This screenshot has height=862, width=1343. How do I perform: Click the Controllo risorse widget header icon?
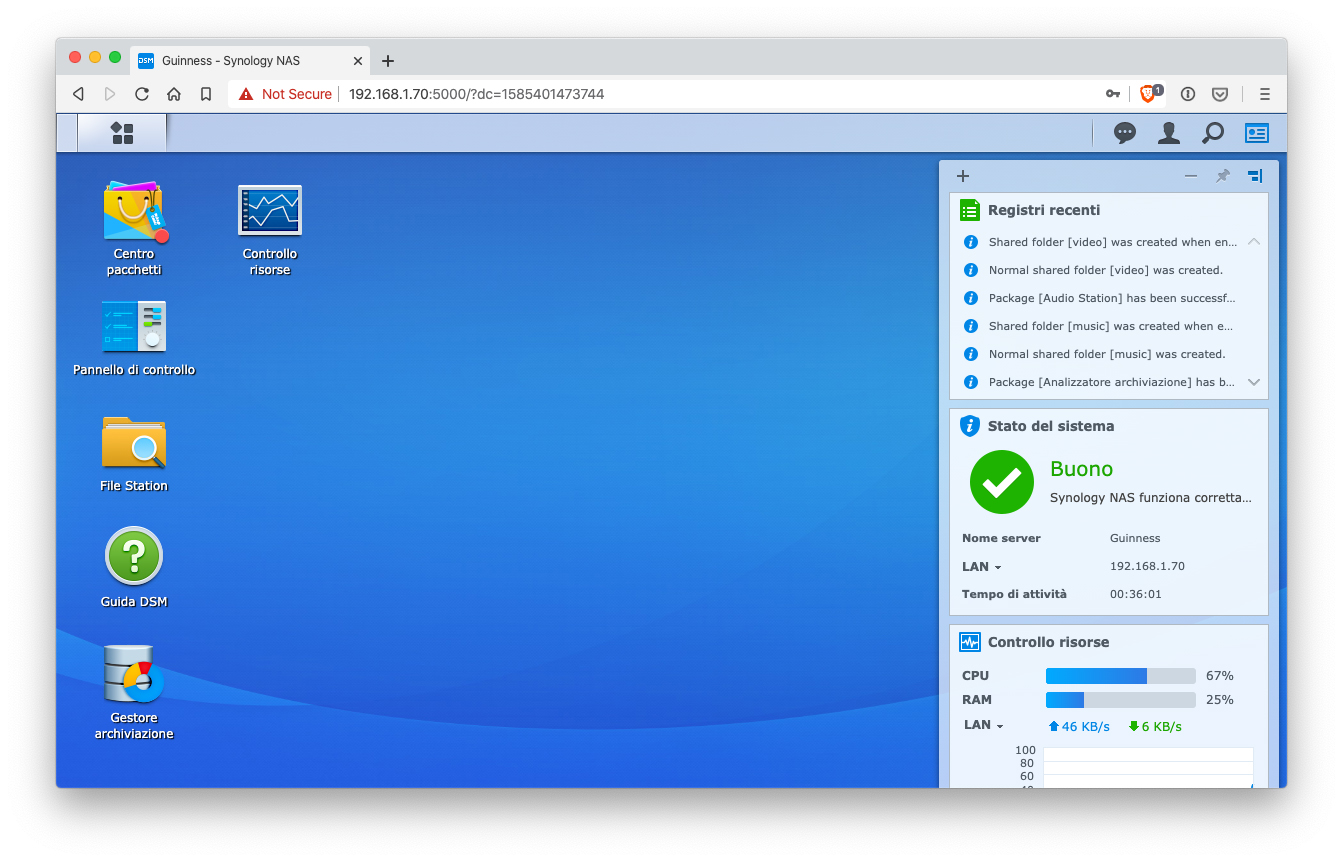point(970,642)
